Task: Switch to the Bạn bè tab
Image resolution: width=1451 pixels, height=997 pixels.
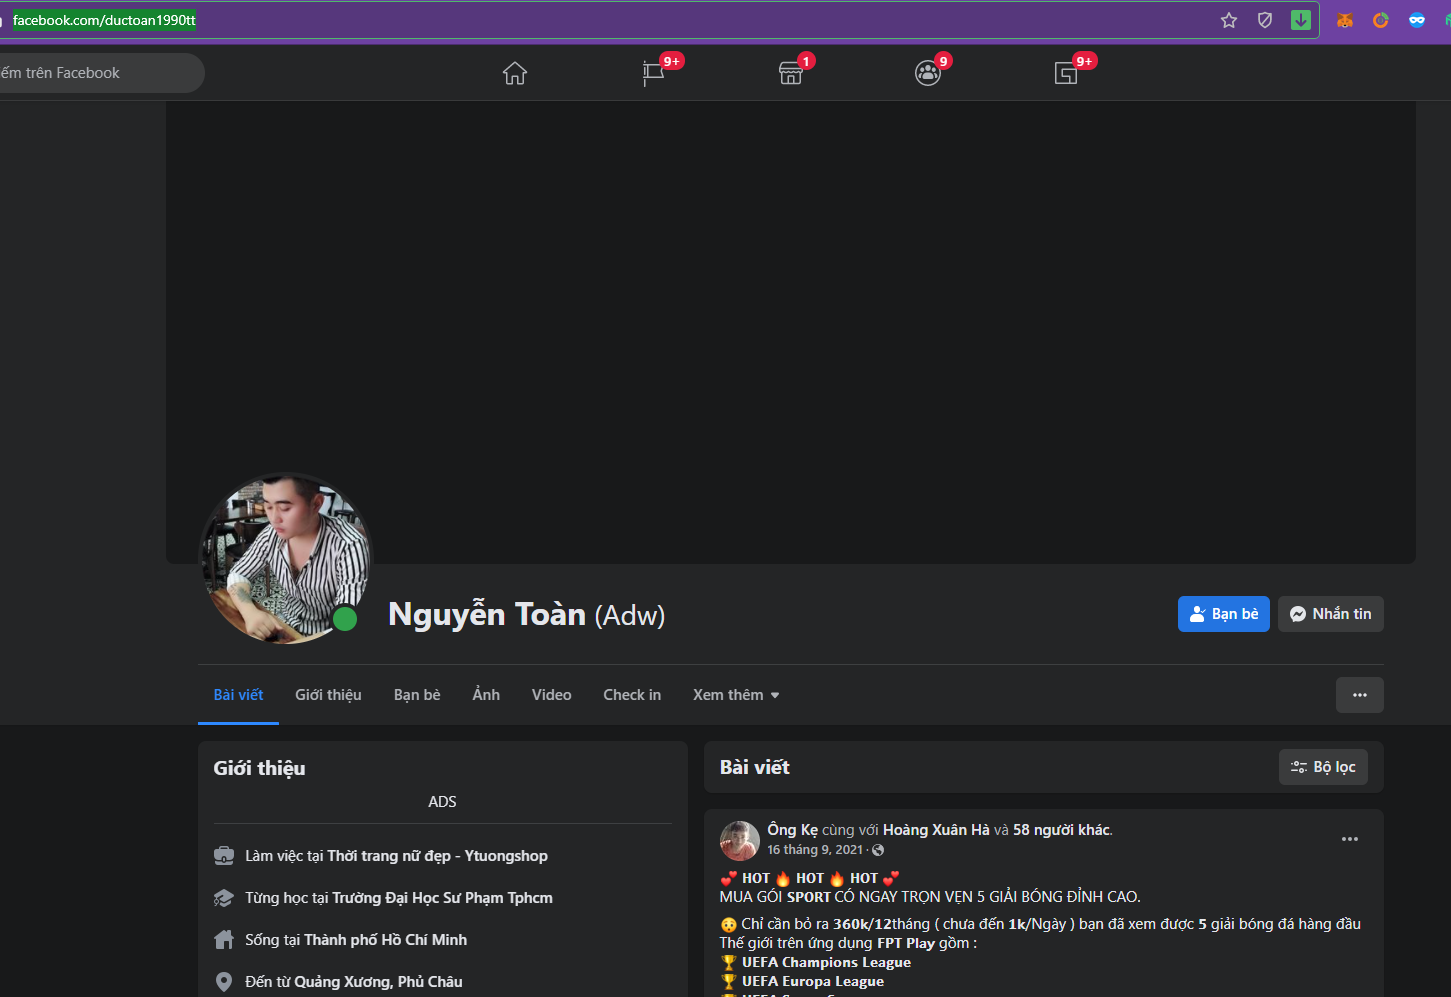Action: (x=417, y=695)
